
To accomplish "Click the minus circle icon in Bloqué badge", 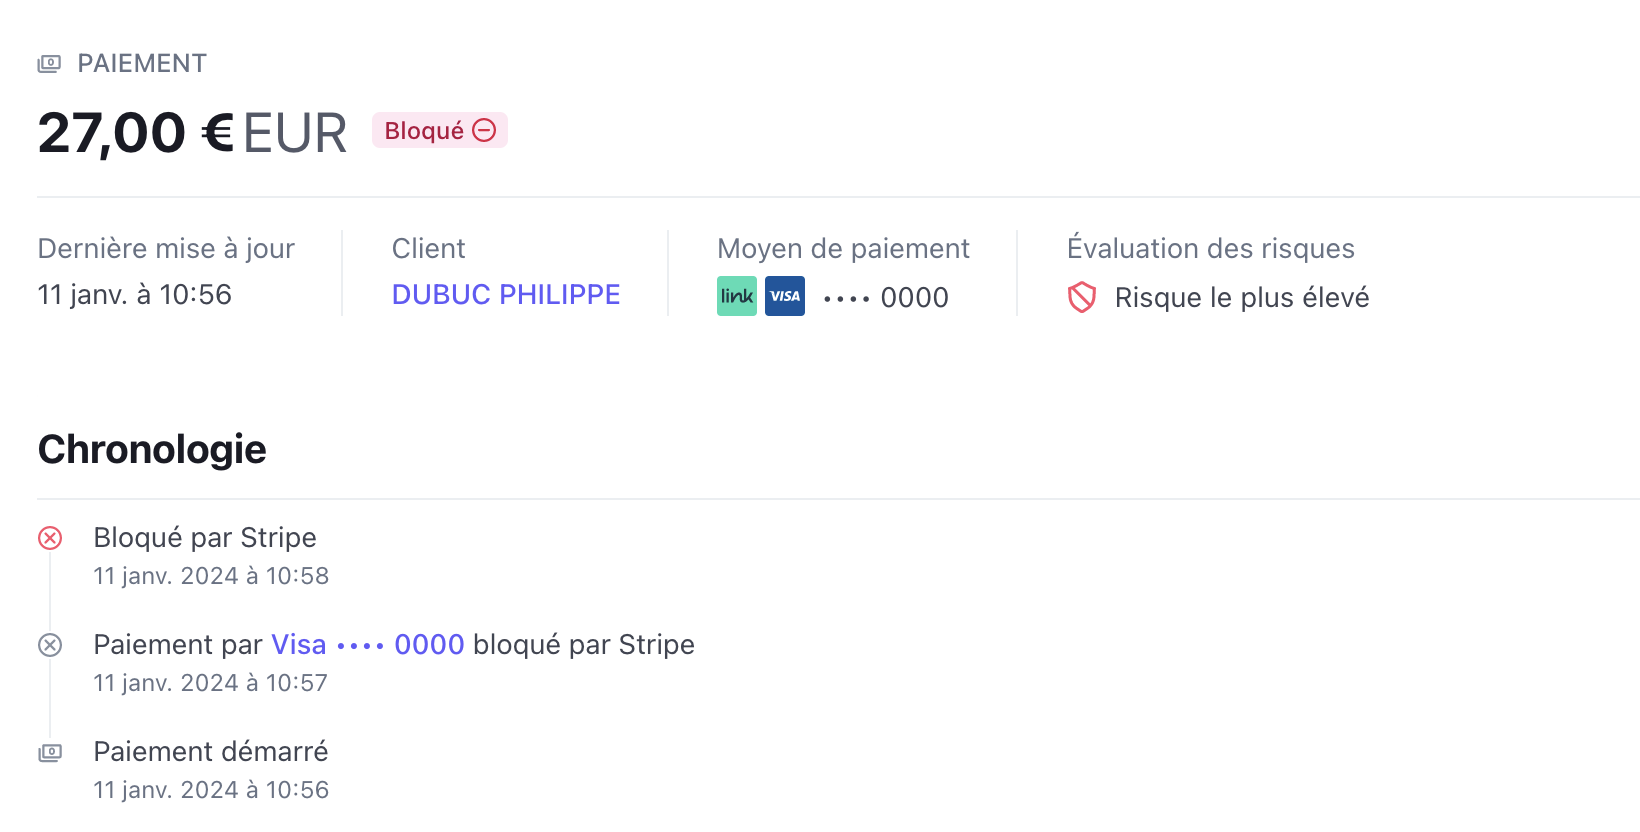I will coord(484,131).
